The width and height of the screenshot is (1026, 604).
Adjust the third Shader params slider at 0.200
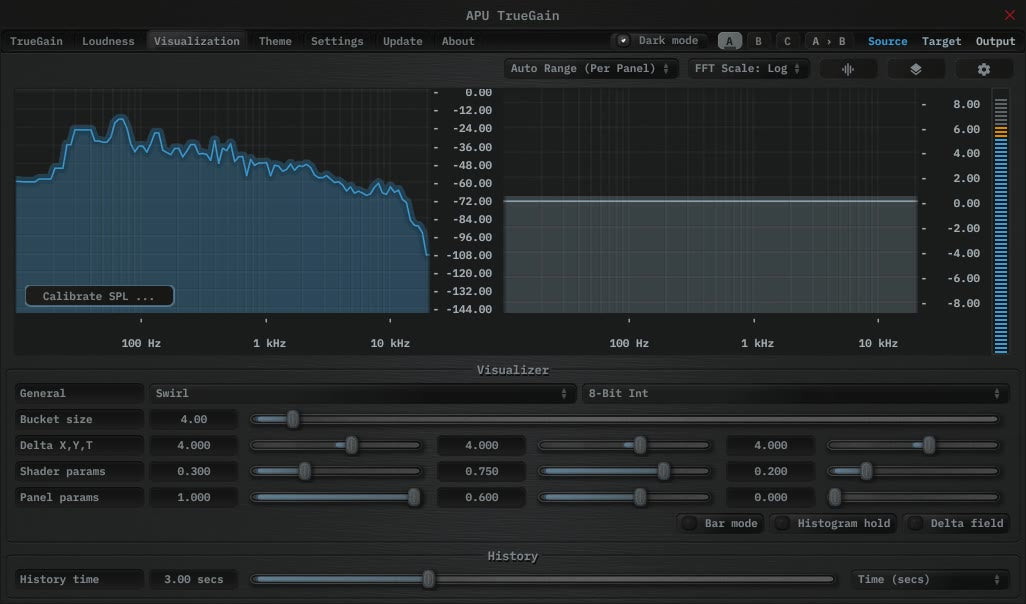click(x=913, y=471)
